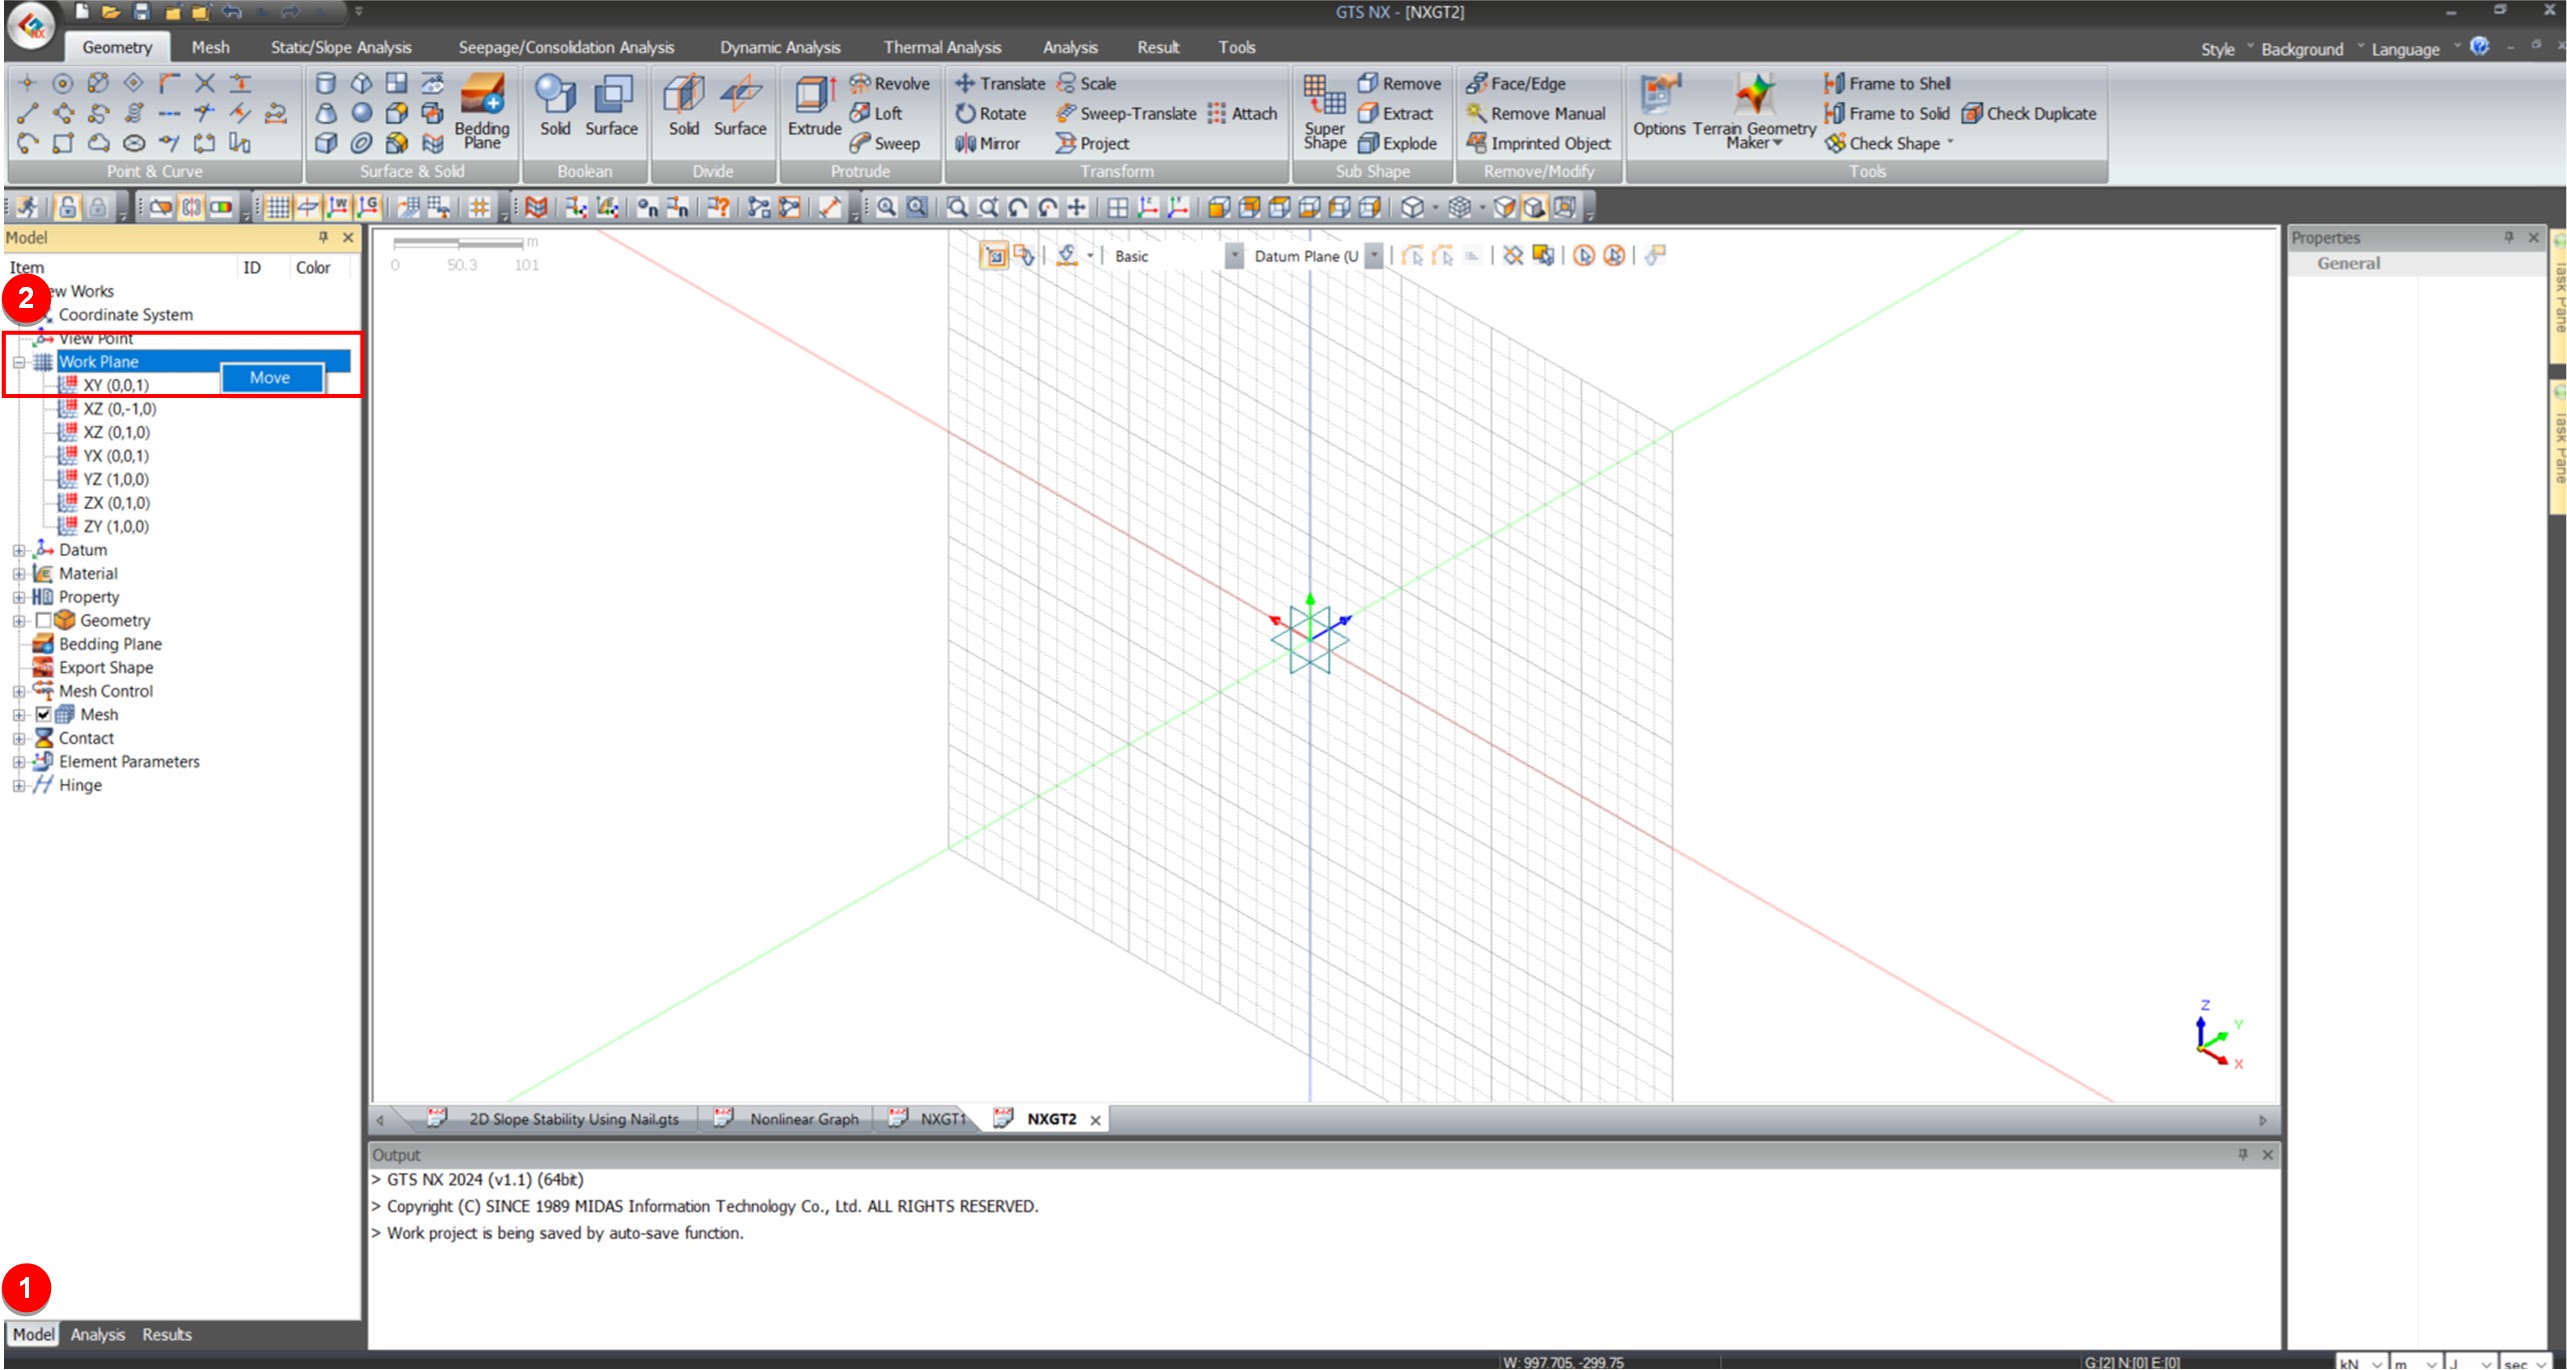This screenshot has width=2567, height=1370.
Task: Toggle the grid snap hash icon
Action: (480, 208)
